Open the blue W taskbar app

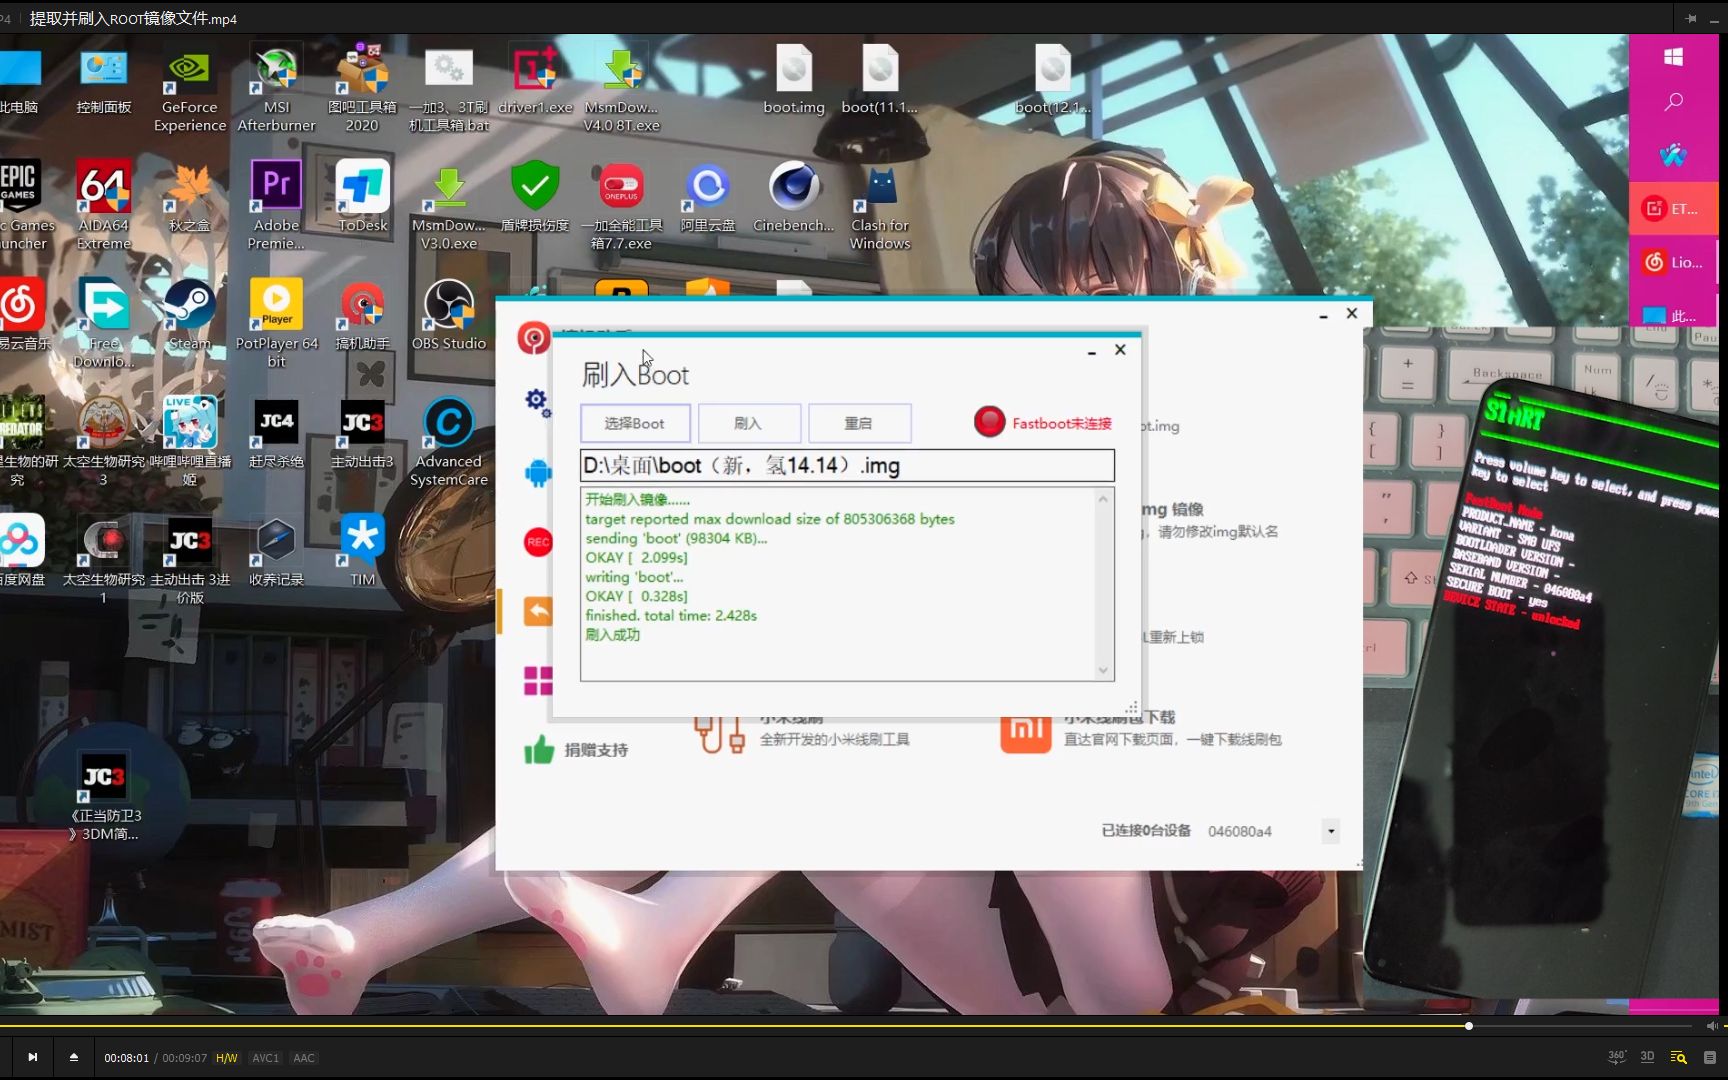point(1673,155)
